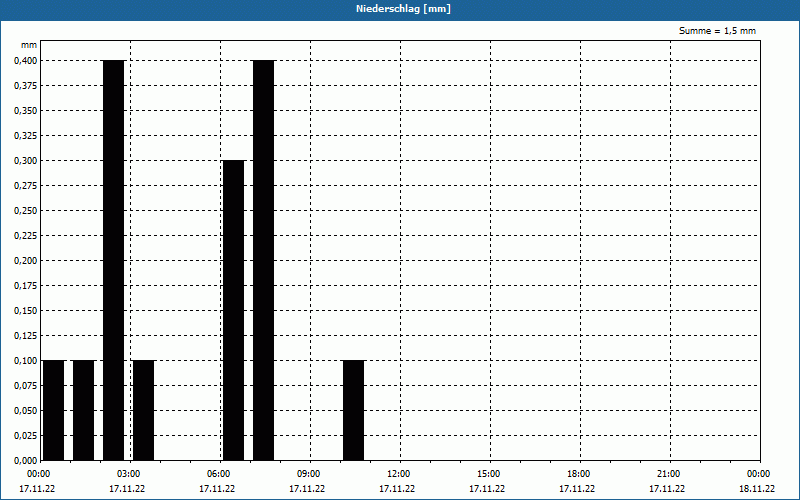Click the 12:00 time label

coord(398,474)
